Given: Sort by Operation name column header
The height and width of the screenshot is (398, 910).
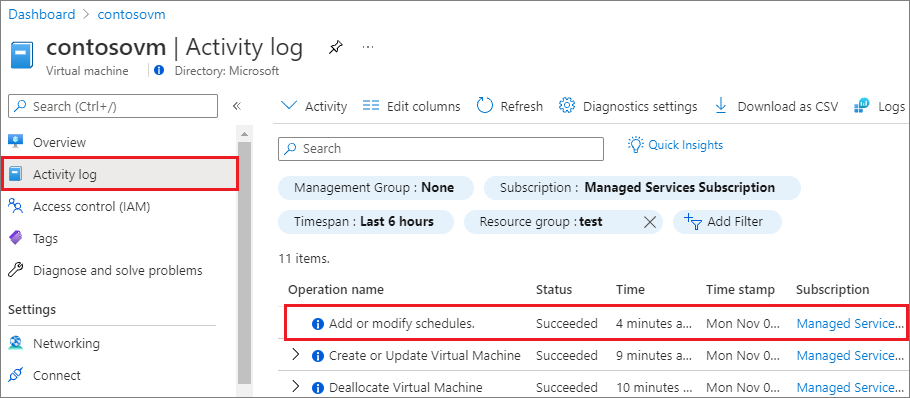Looking at the screenshot, I should pyautogui.click(x=336, y=290).
